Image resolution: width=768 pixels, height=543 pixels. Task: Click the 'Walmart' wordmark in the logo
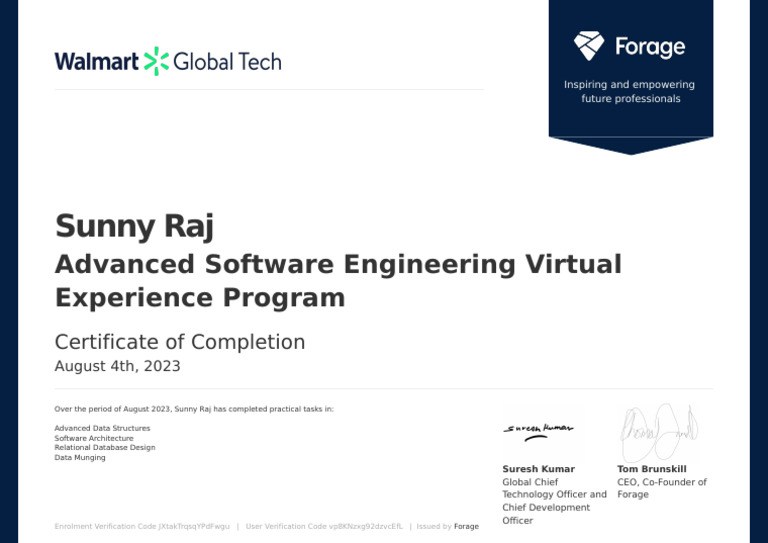tap(96, 62)
